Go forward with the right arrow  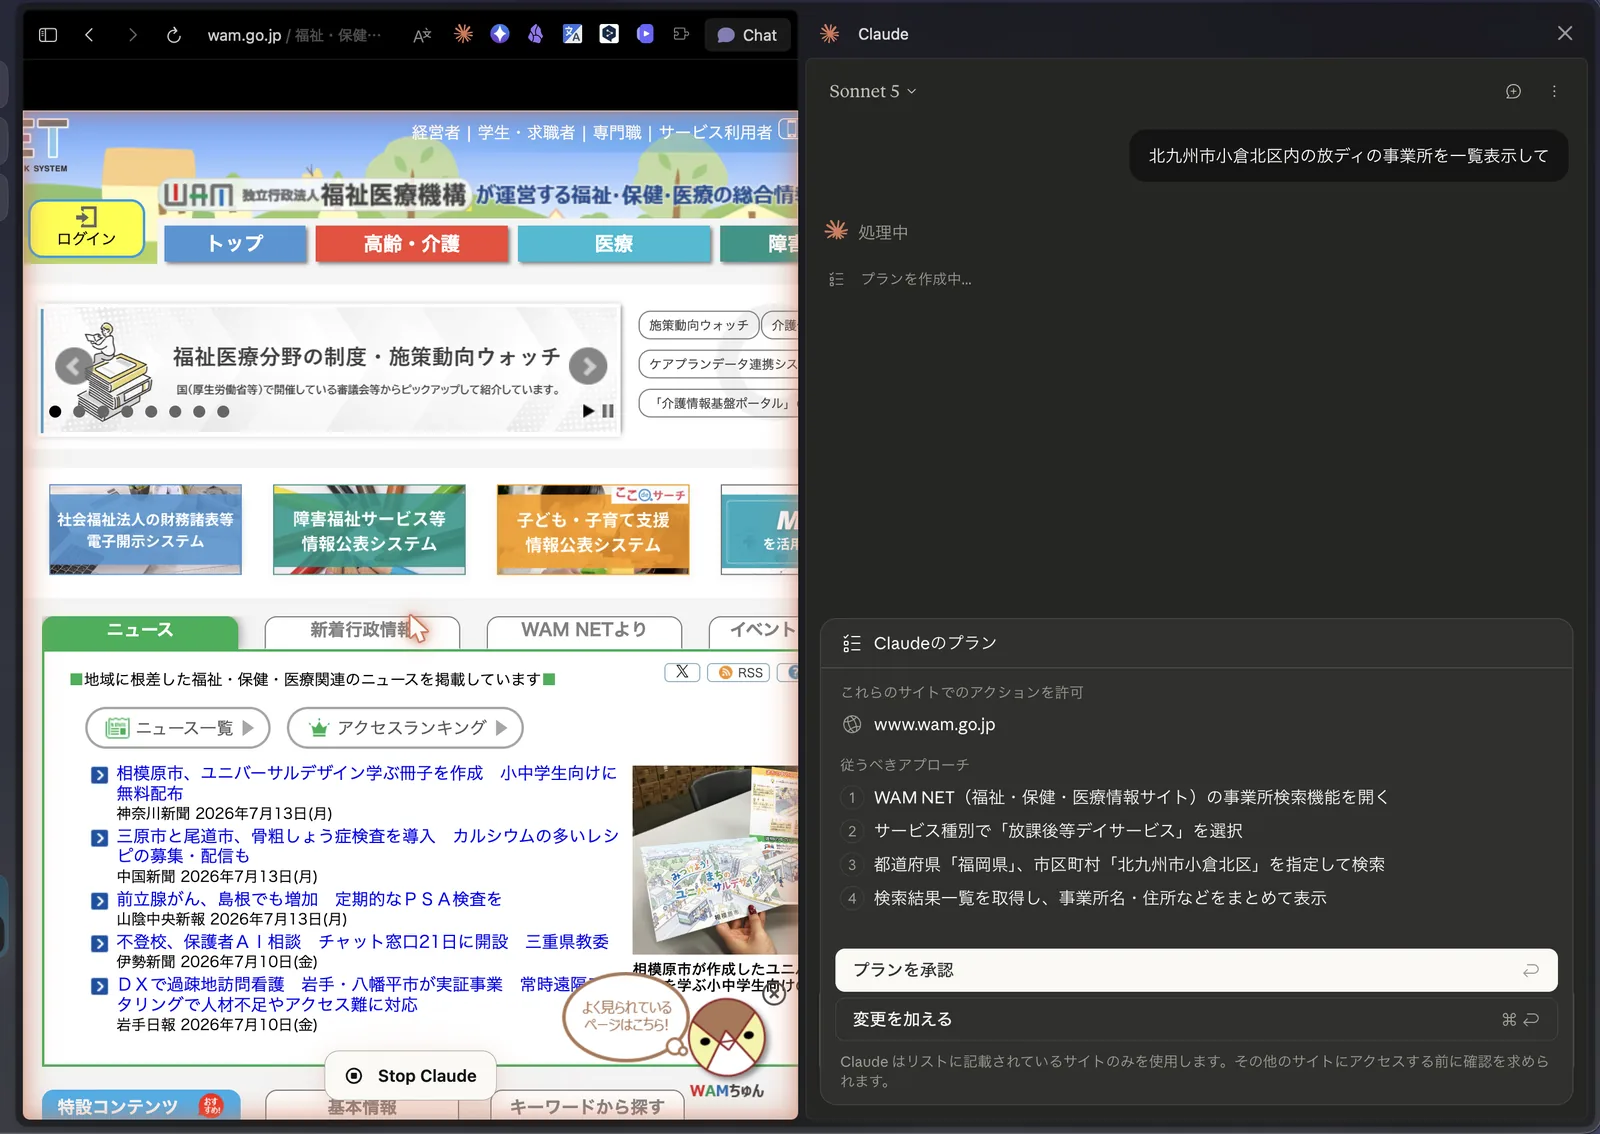[x=132, y=35]
